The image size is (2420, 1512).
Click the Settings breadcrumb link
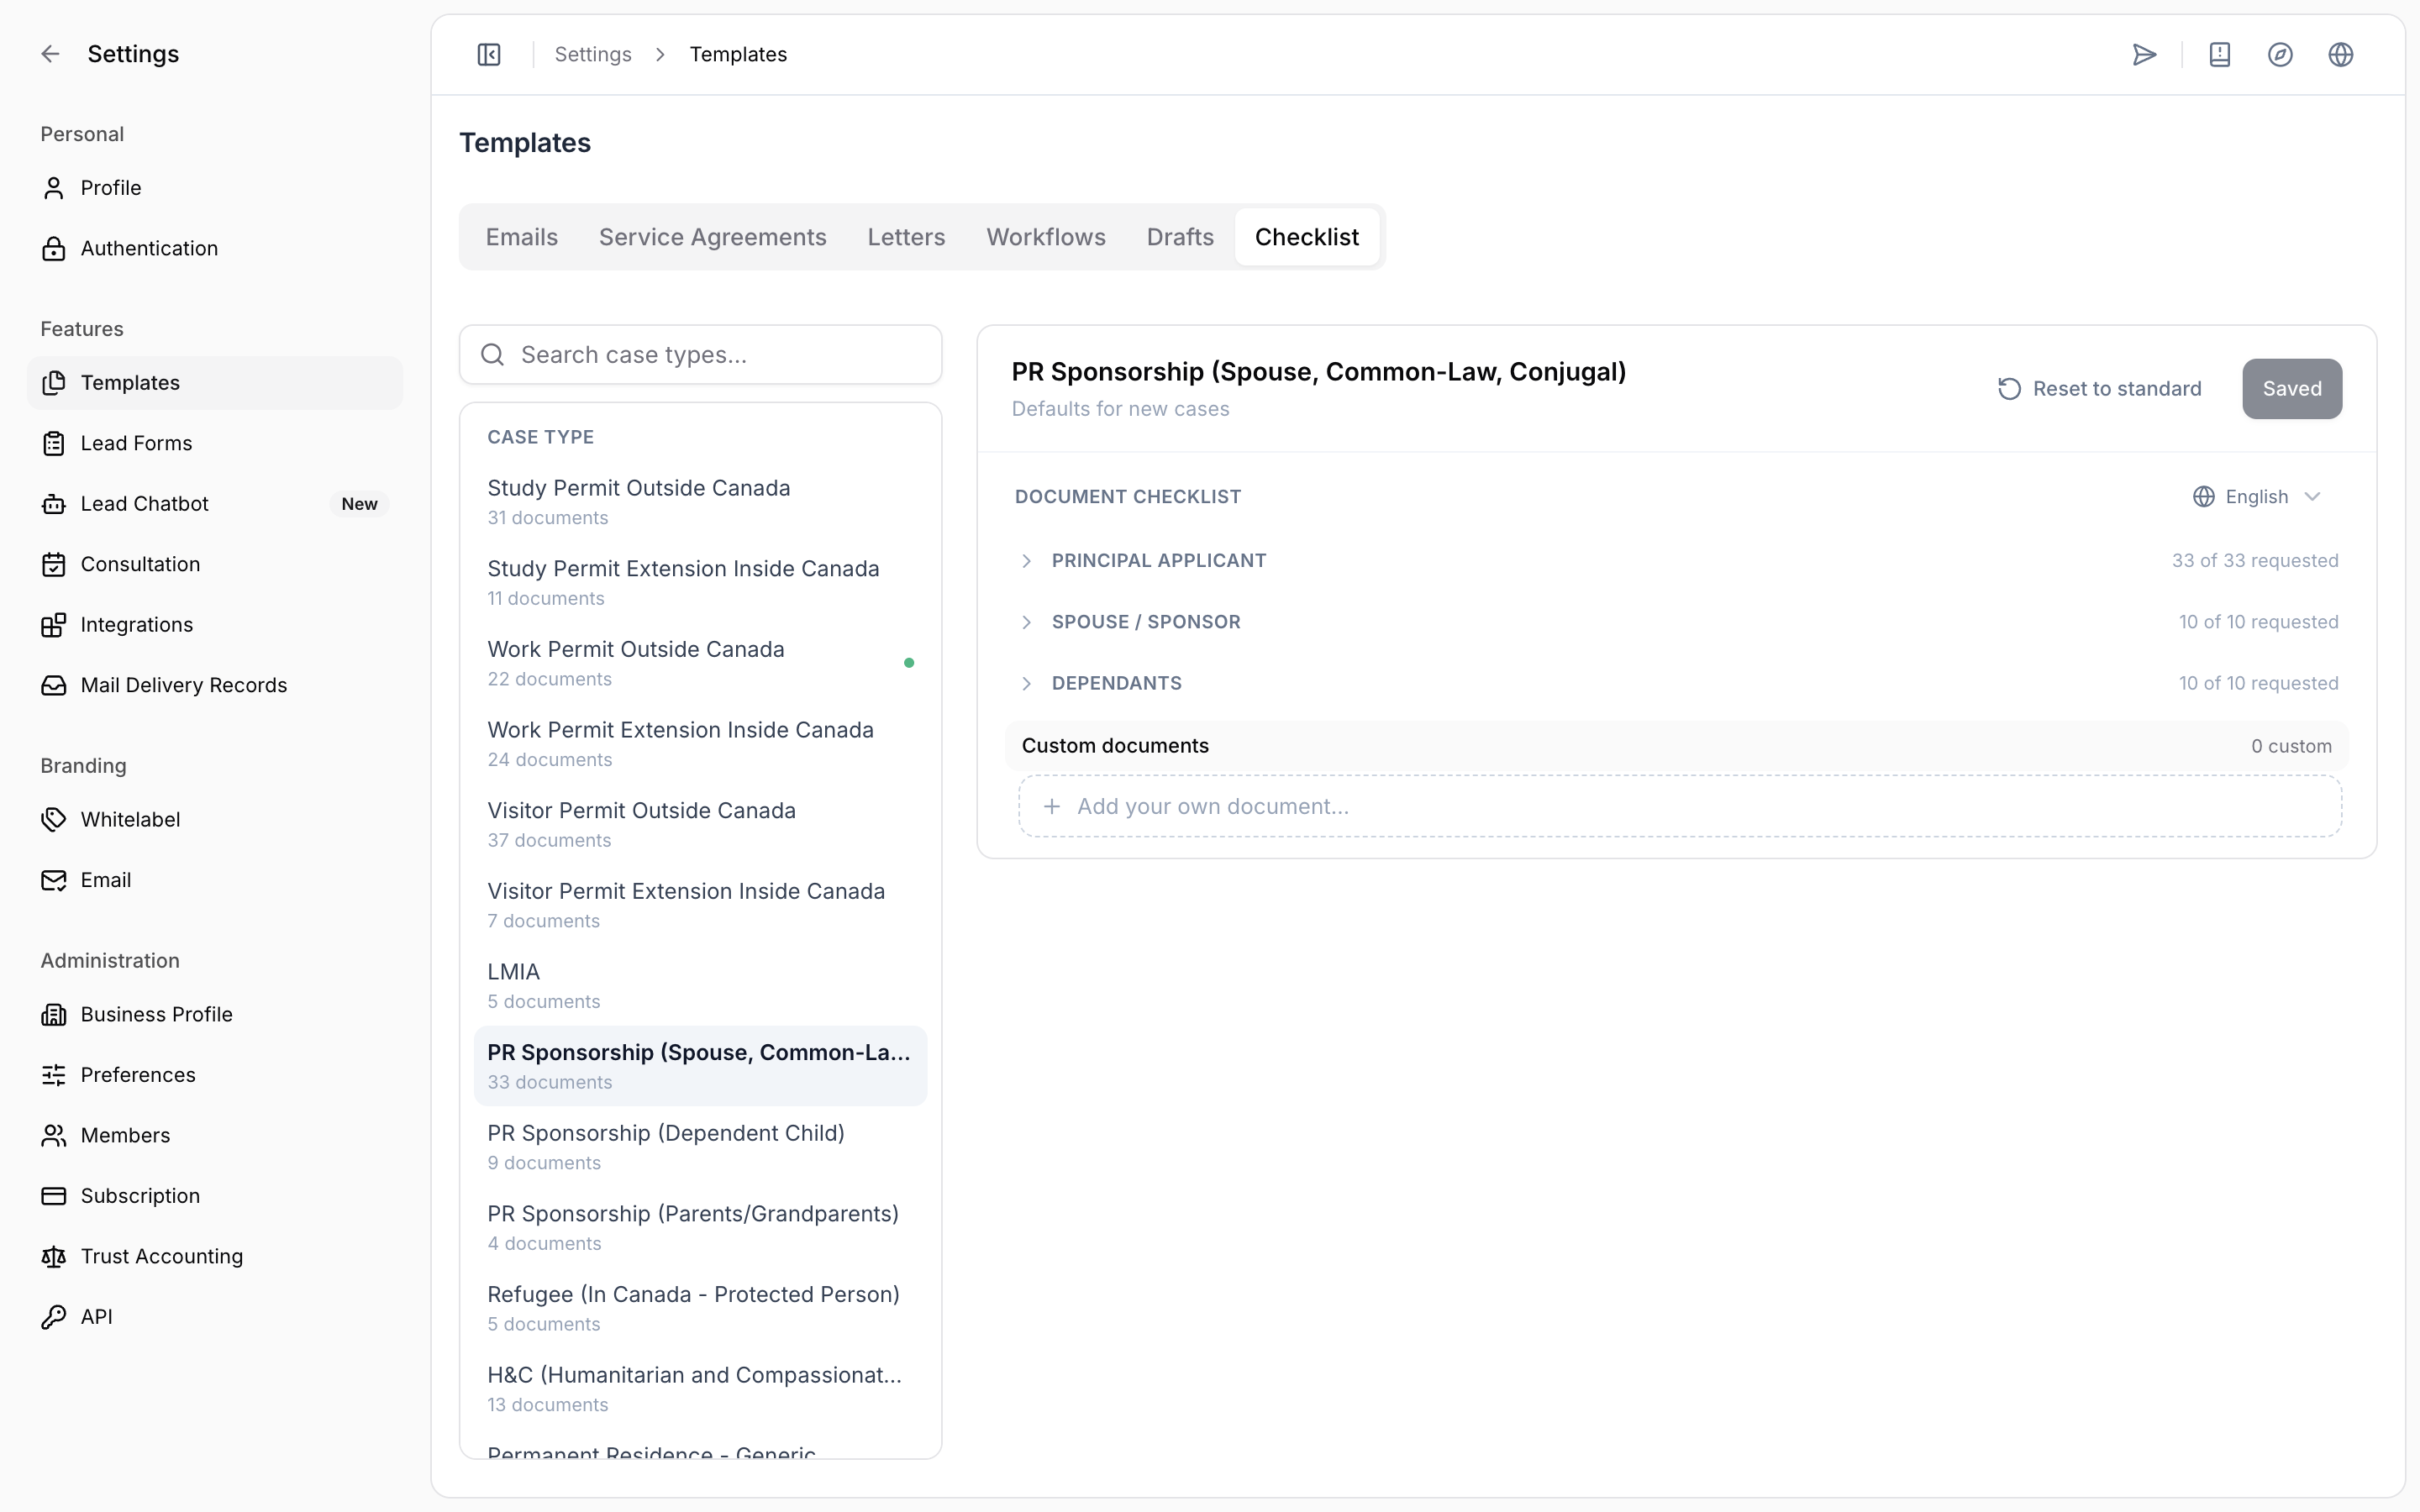coord(593,54)
